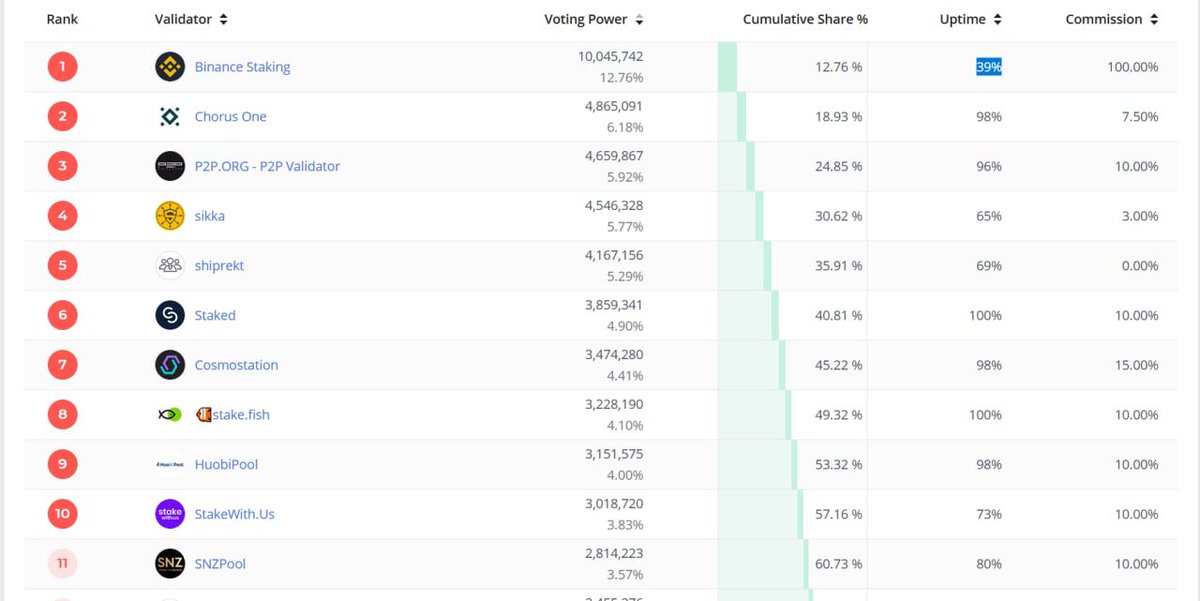Click the 80% uptime for SNZPool

tap(989, 564)
